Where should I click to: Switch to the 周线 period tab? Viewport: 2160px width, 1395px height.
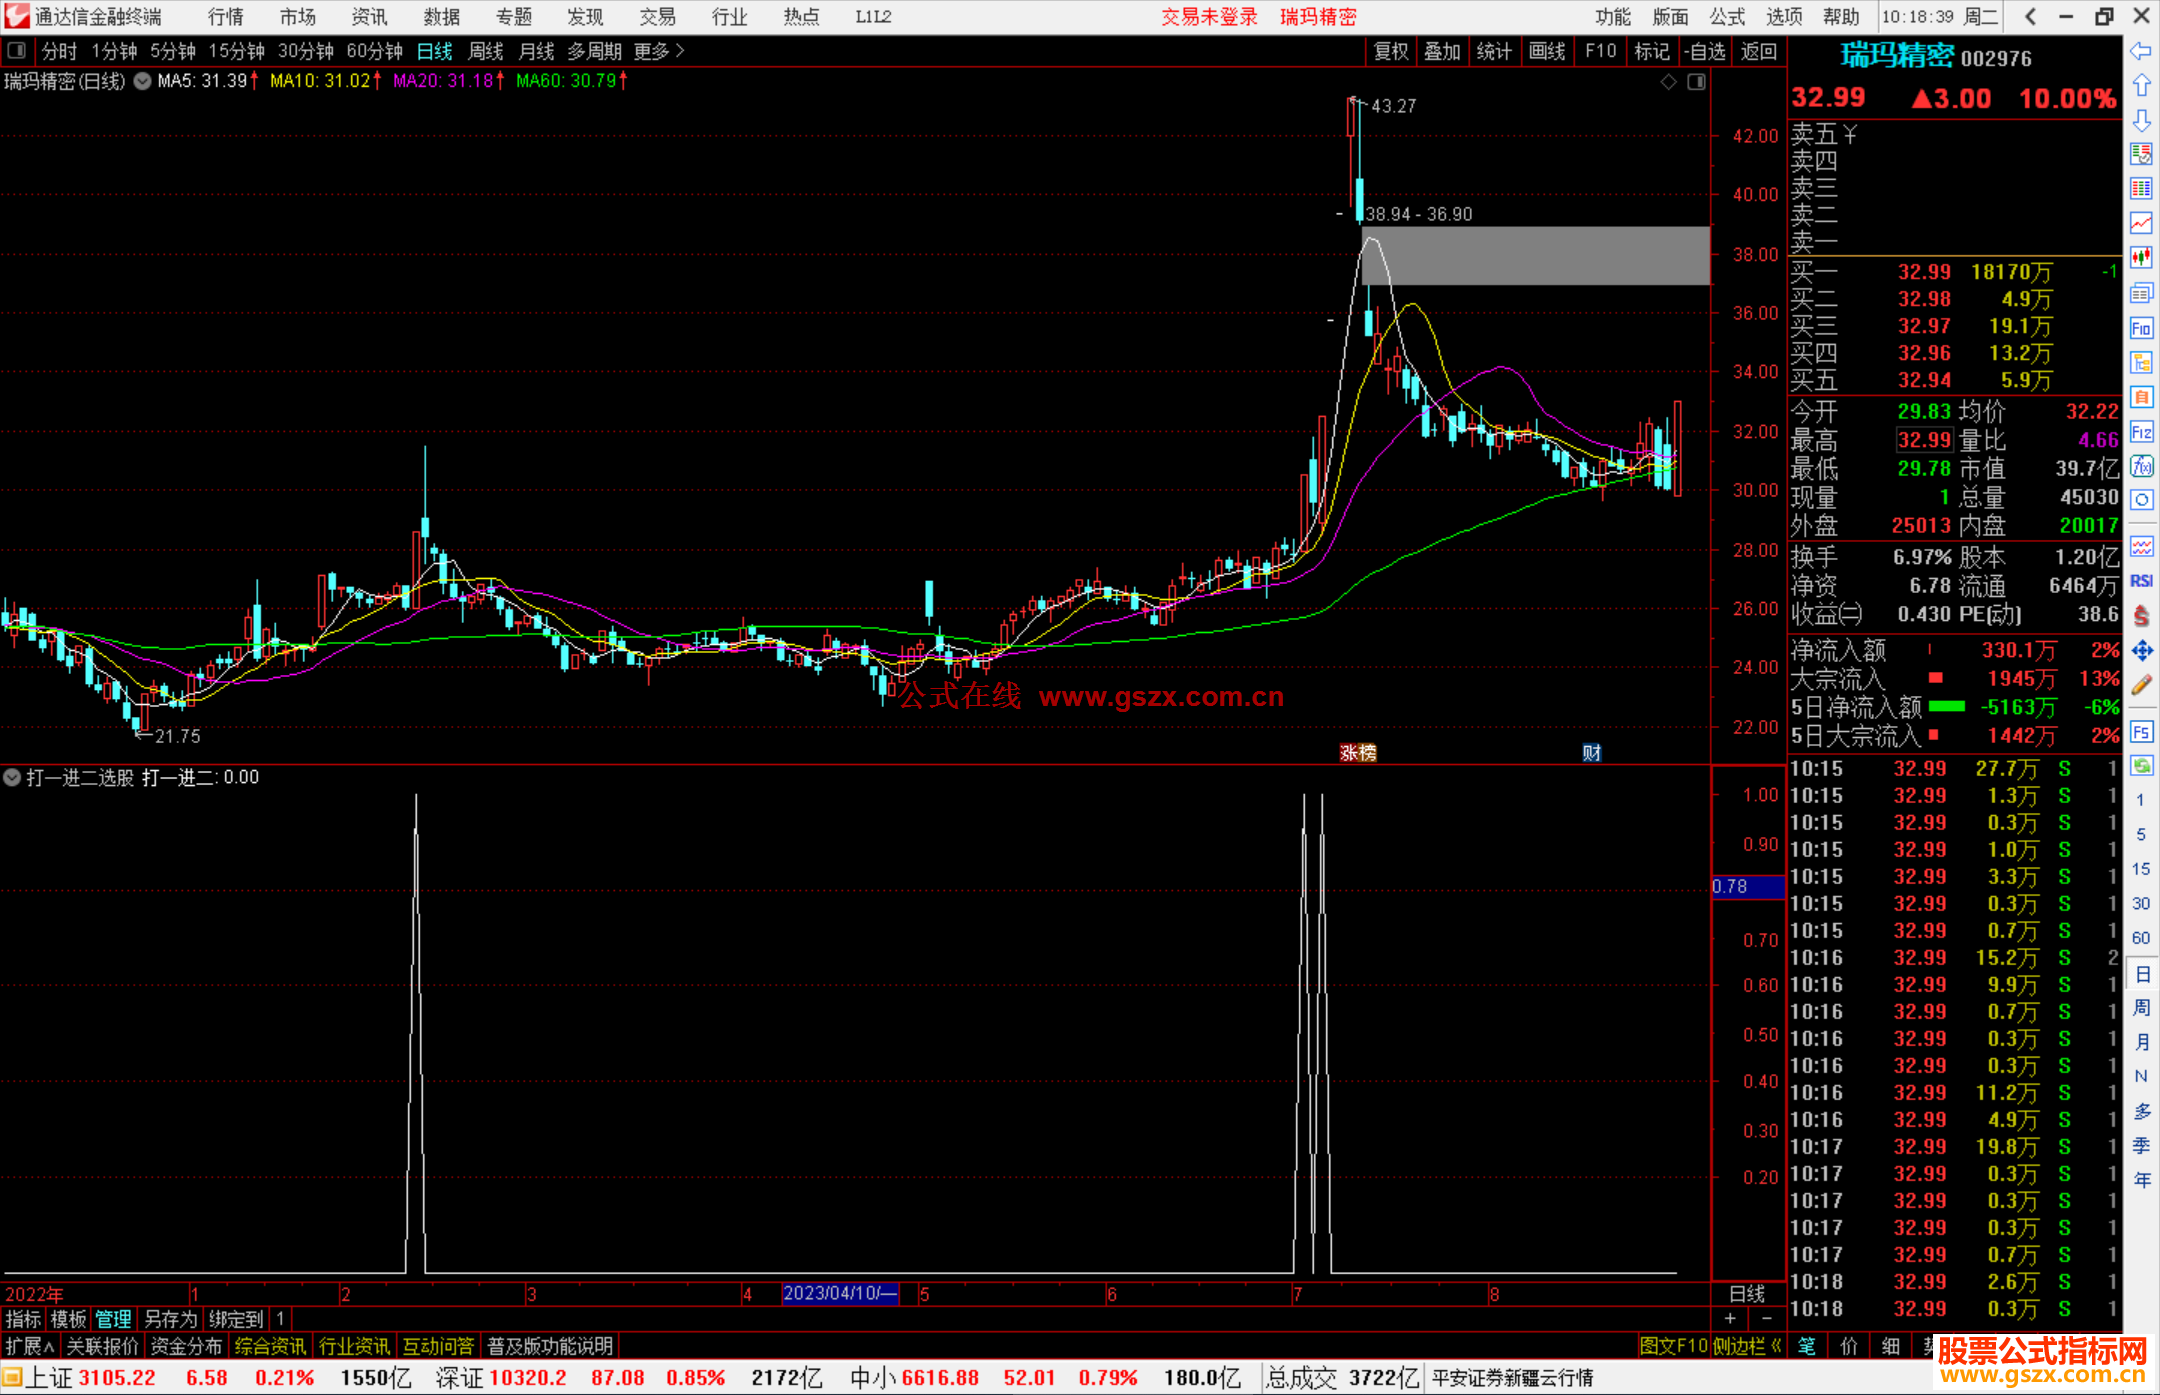485,50
